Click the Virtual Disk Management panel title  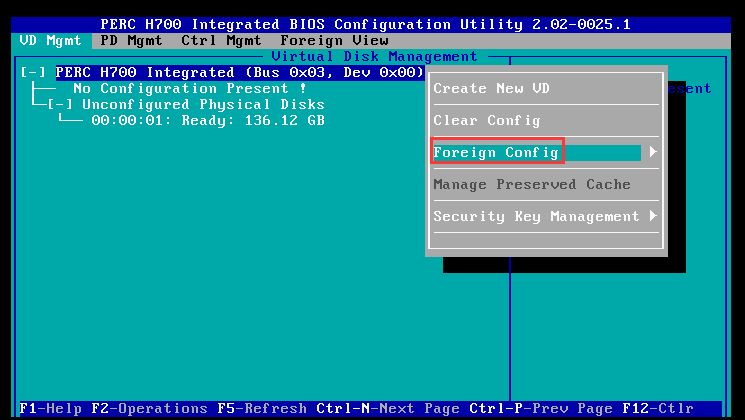click(374, 57)
